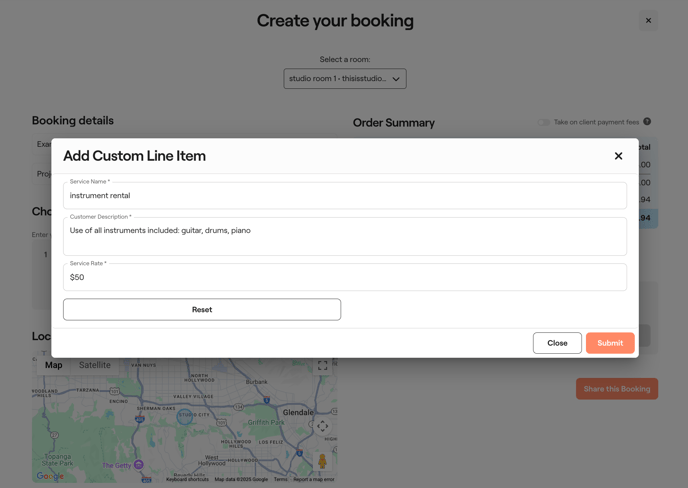Edit the Service Rate field

[x=344, y=278]
